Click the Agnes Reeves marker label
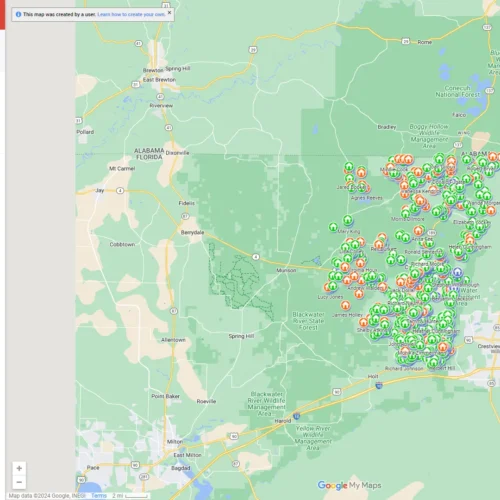The image size is (500, 500). (x=367, y=198)
